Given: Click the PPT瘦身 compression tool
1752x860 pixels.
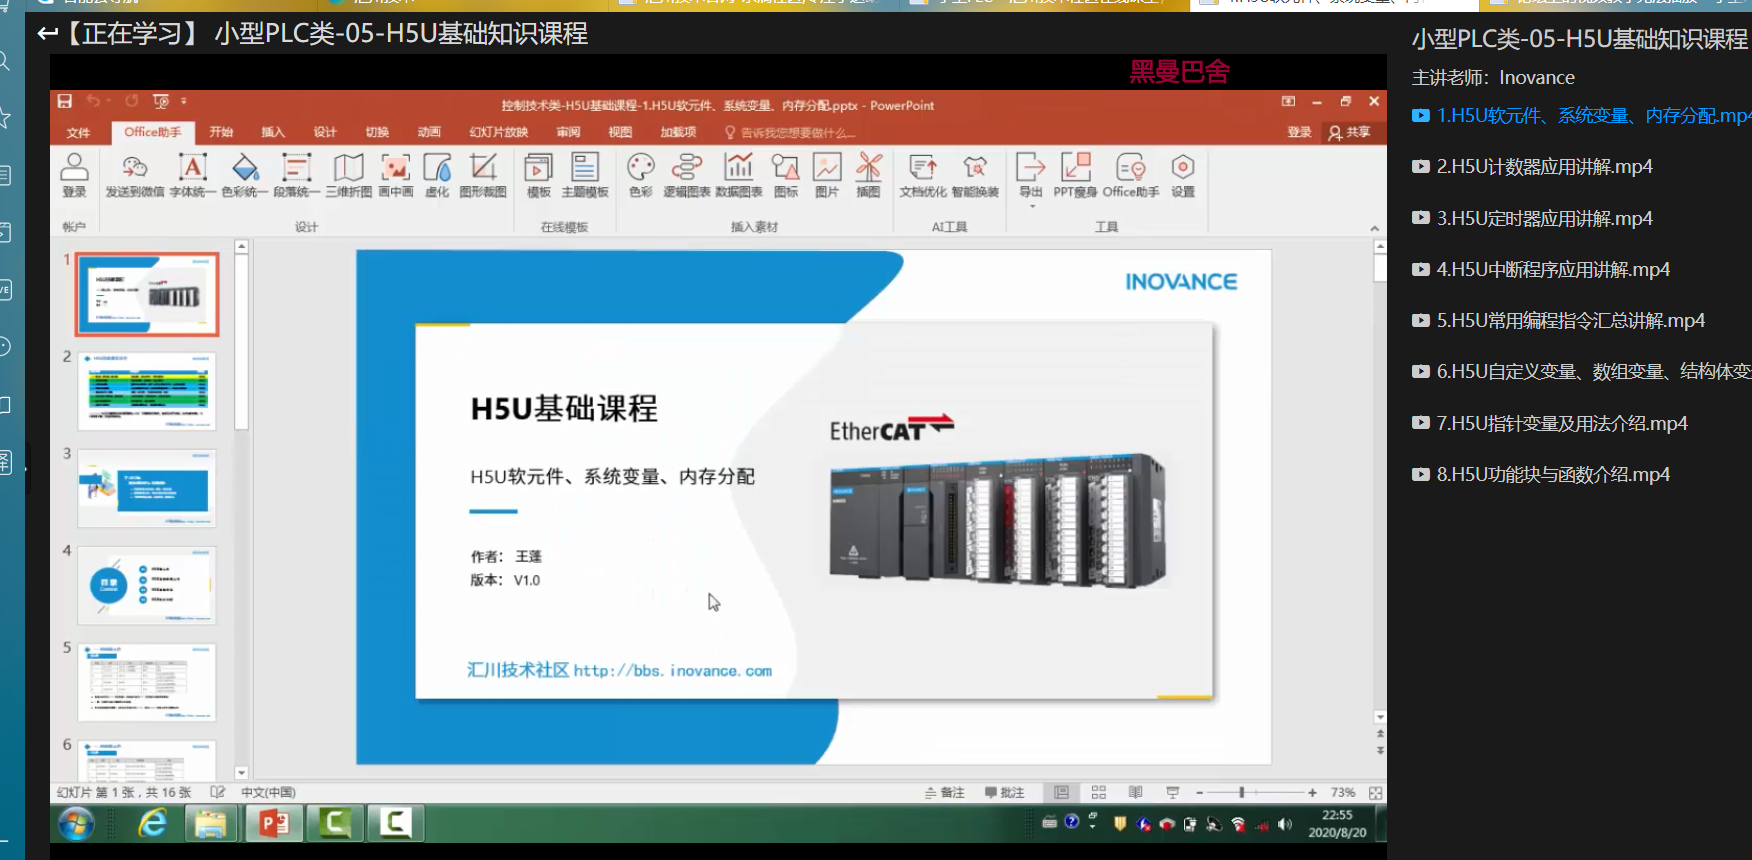Looking at the screenshot, I should (1075, 175).
